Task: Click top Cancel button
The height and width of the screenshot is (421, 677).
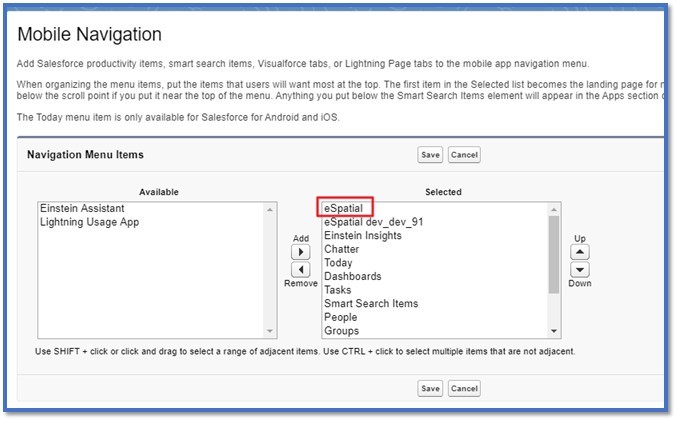Action: [464, 155]
